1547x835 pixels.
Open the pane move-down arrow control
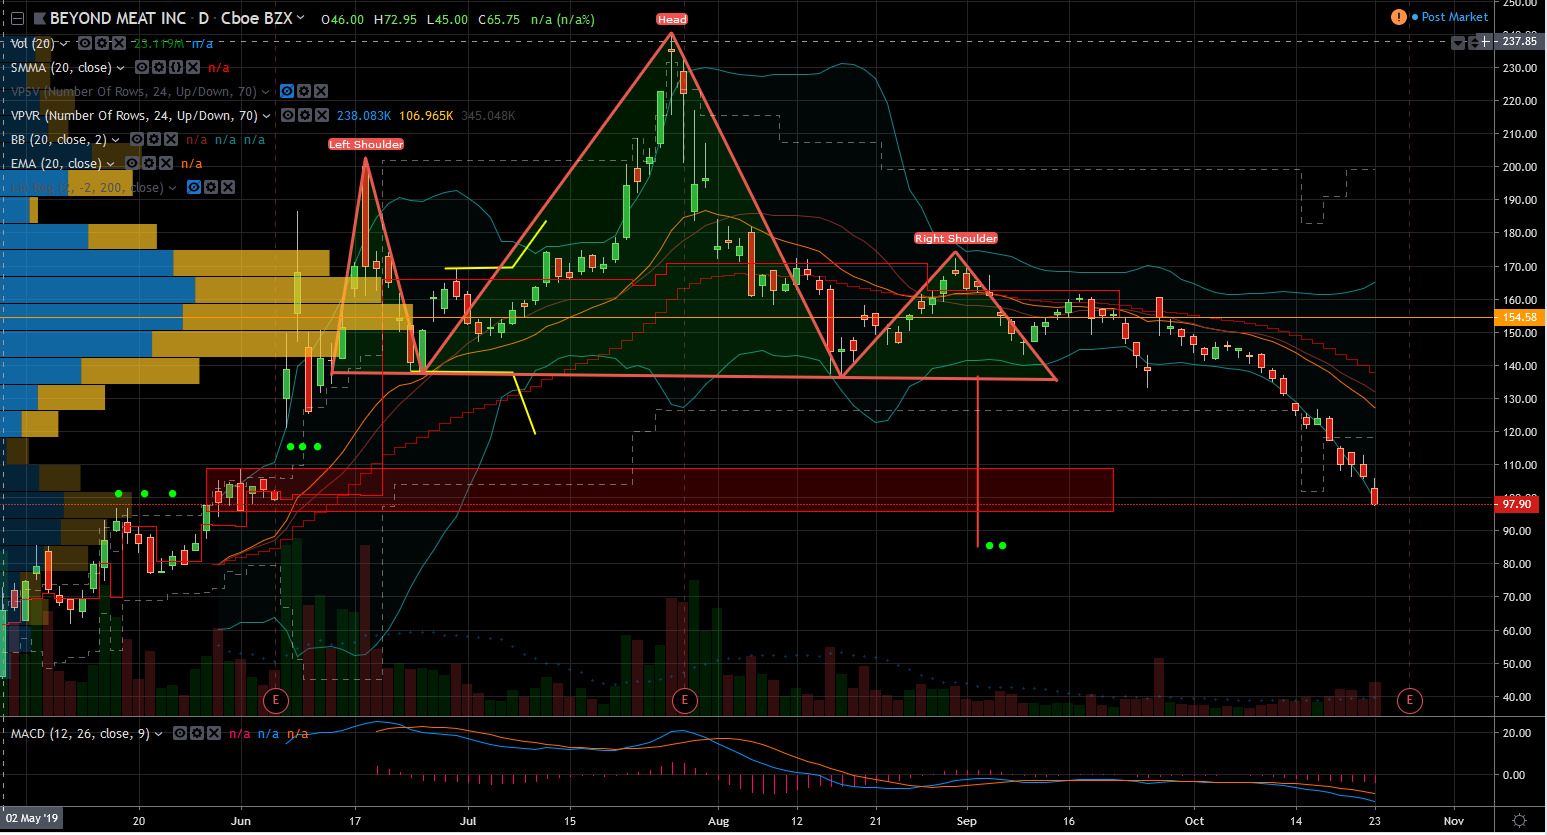coord(1459,42)
